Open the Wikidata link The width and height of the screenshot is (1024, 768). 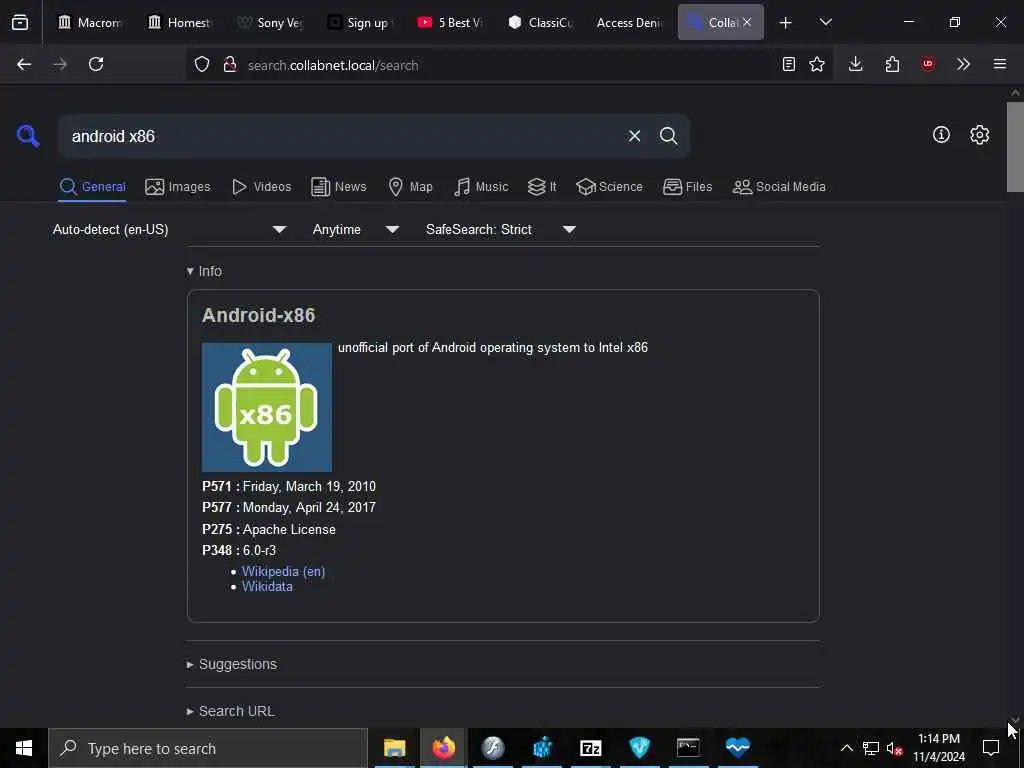coord(267,586)
